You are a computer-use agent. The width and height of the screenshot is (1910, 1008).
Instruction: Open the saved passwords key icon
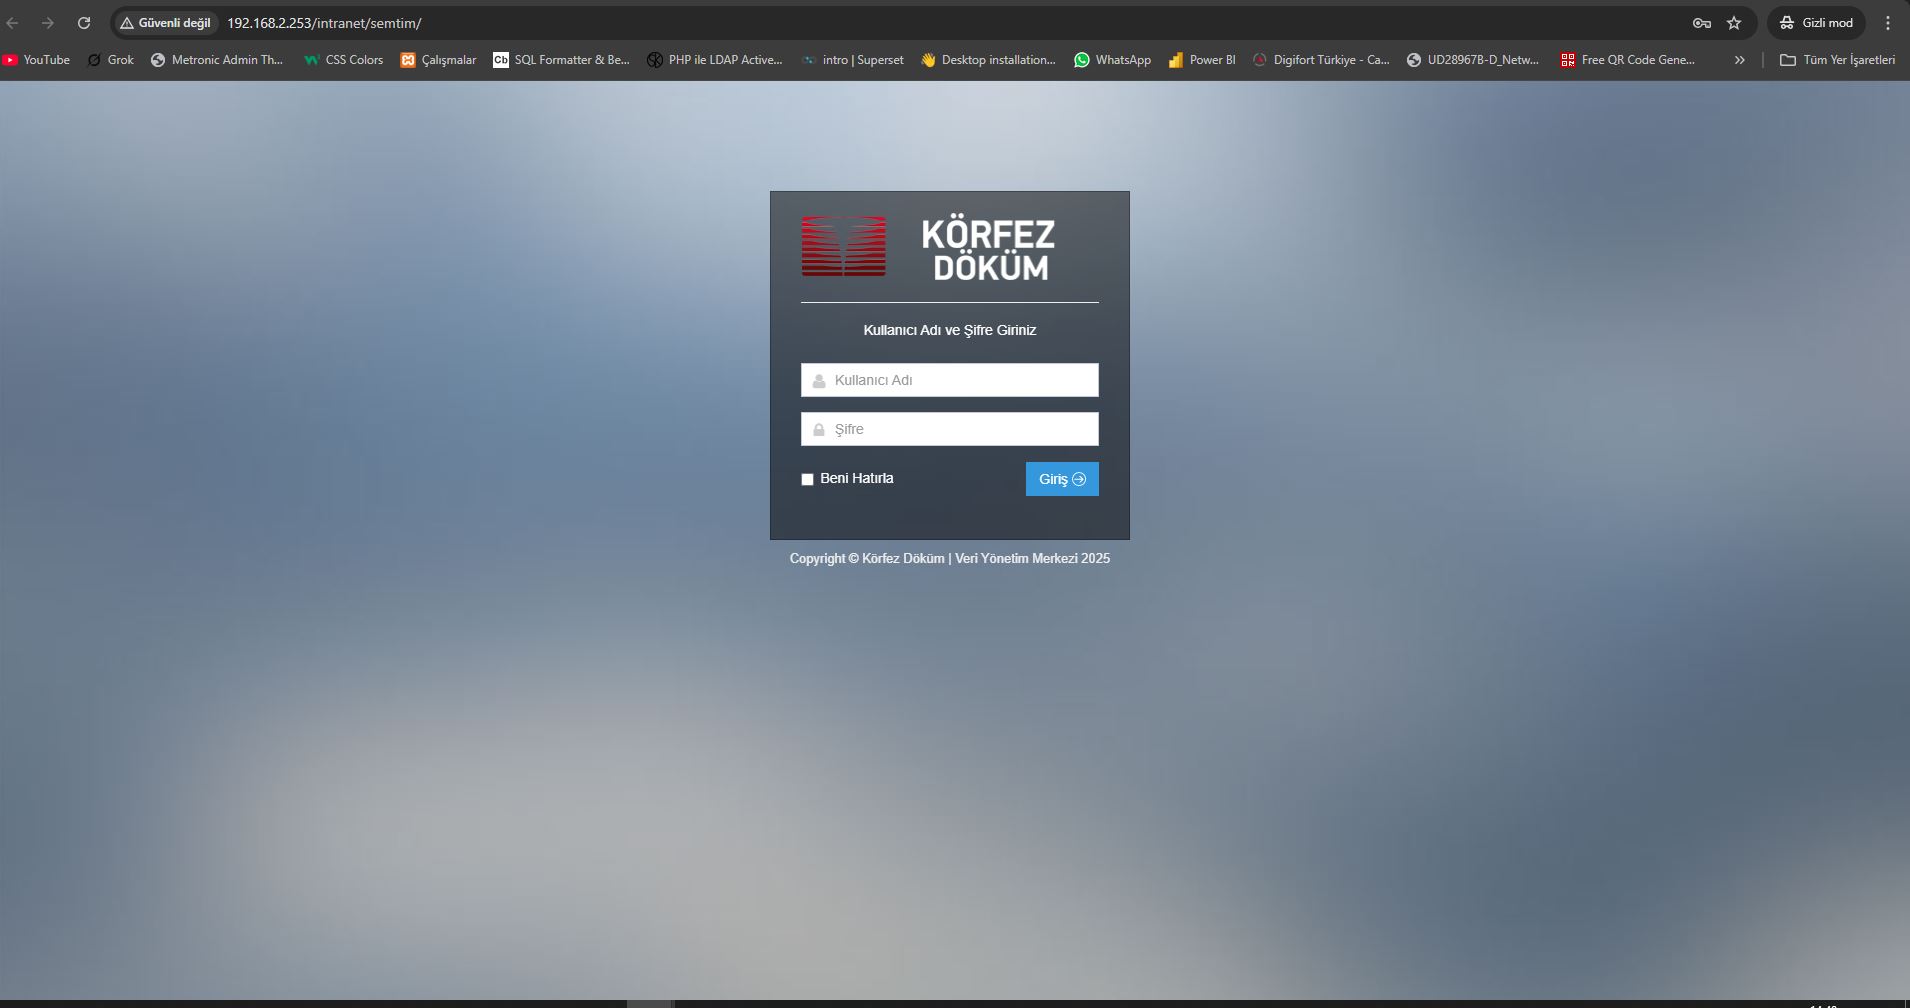[x=1701, y=23]
